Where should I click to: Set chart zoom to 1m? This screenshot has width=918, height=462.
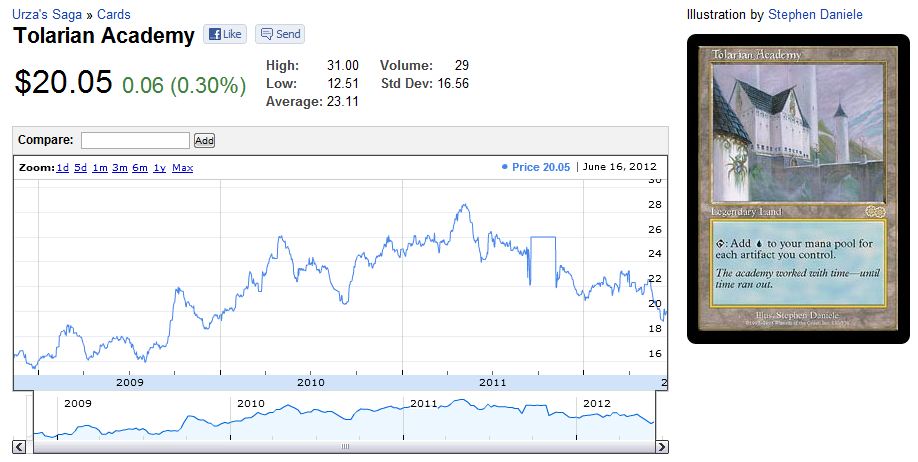100,168
